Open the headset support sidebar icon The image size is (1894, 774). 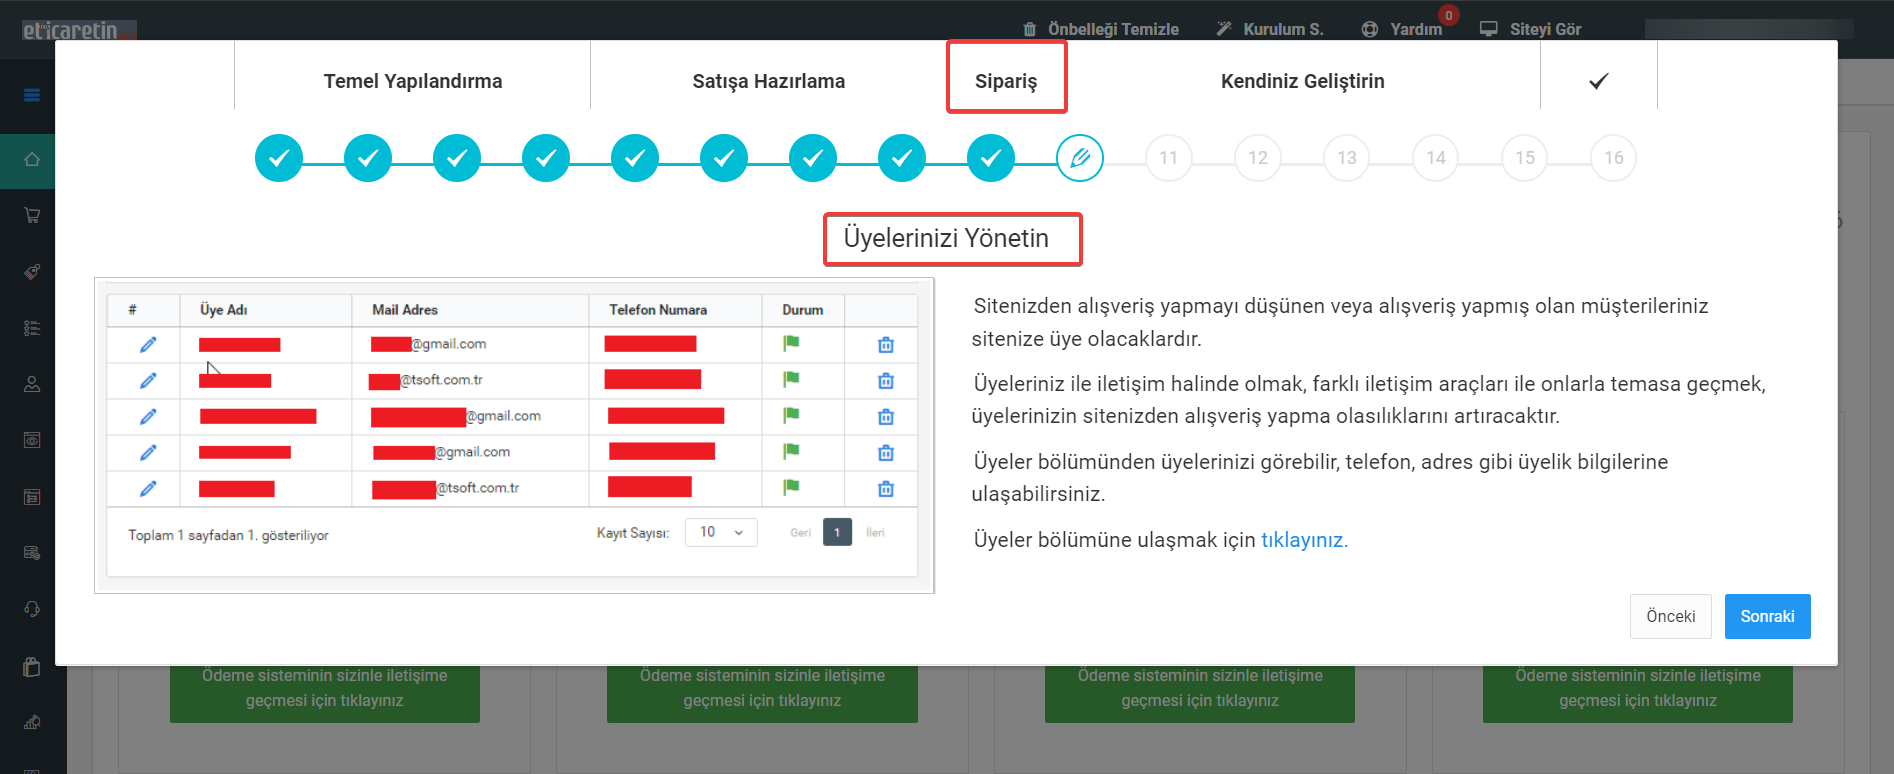tap(32, 609)
